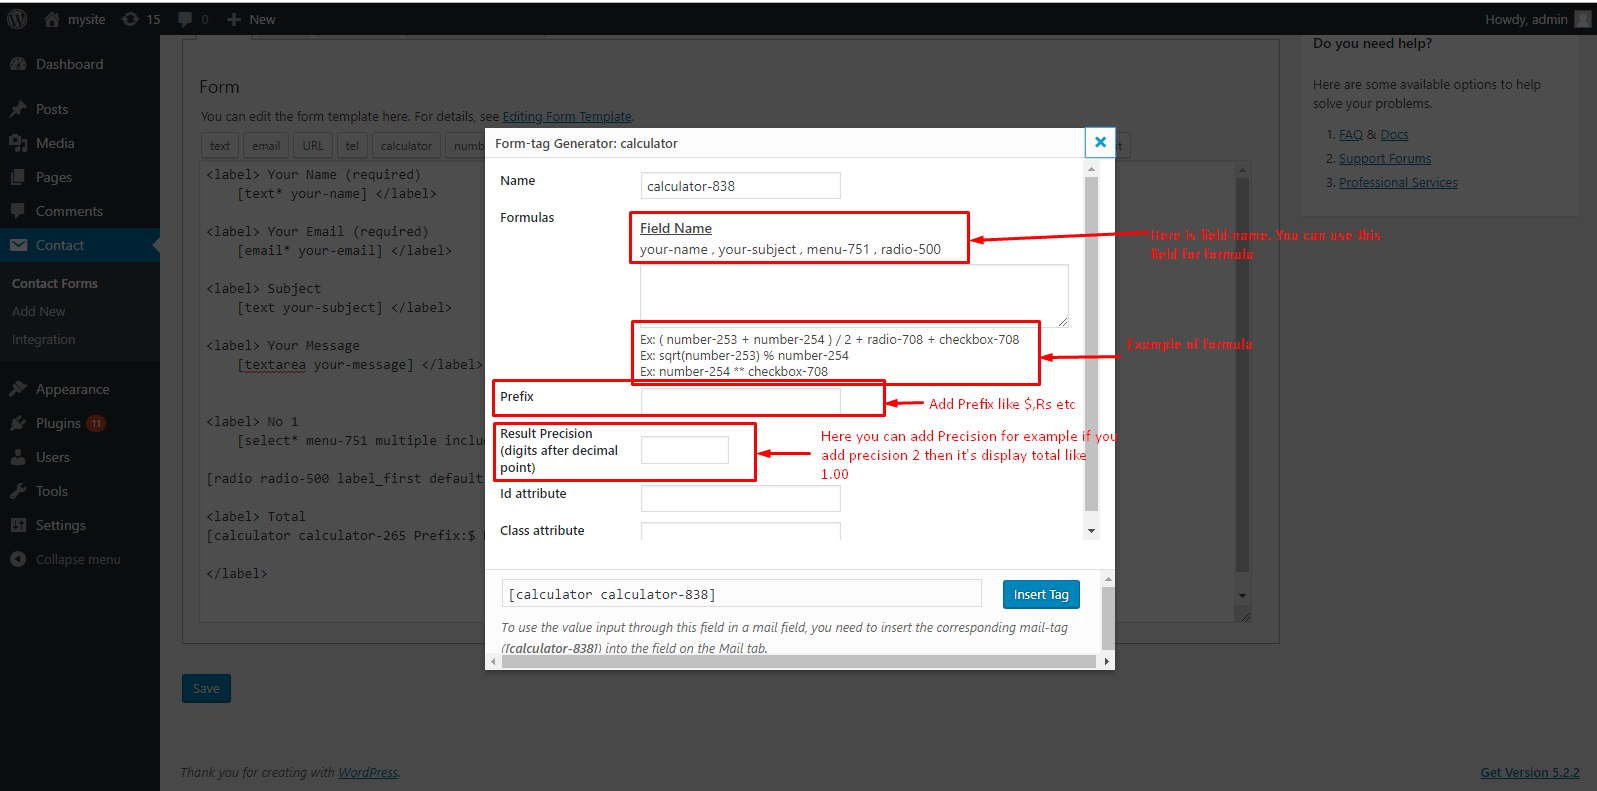Open the comments bubble in admin bar

[x=185, y=19]
